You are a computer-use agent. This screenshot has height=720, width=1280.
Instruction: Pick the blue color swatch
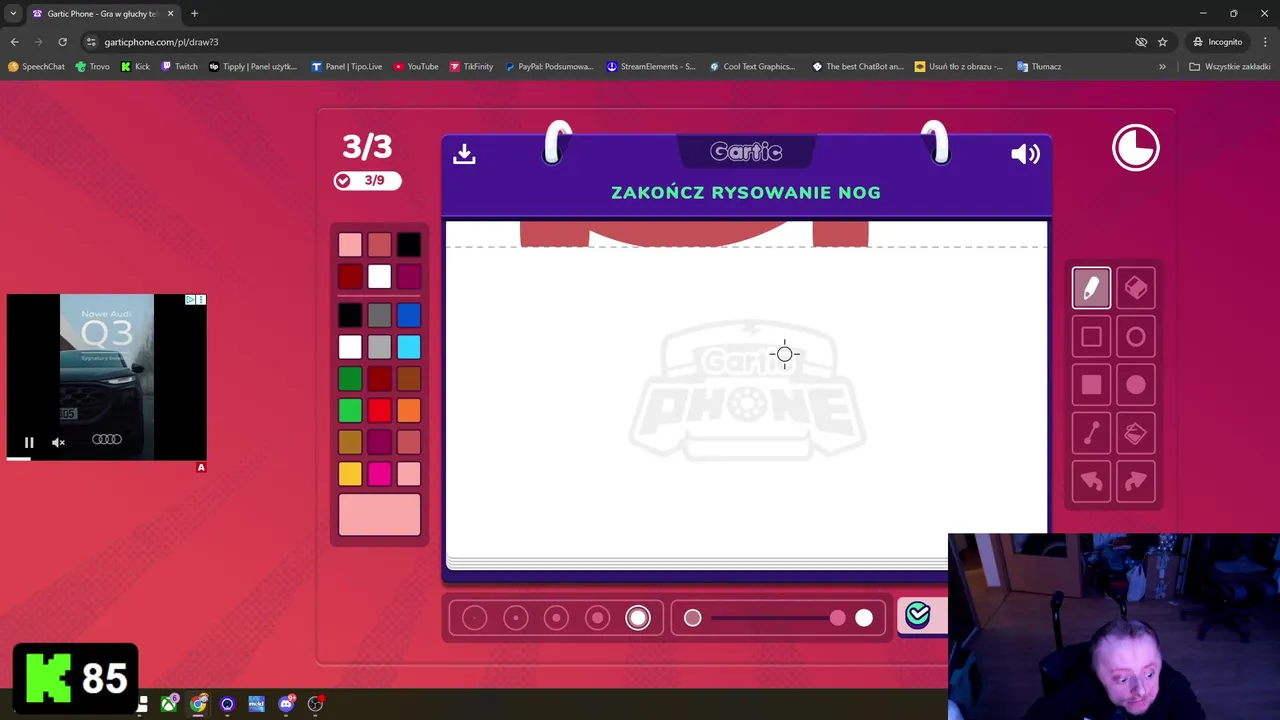click(x=408, y=316)
